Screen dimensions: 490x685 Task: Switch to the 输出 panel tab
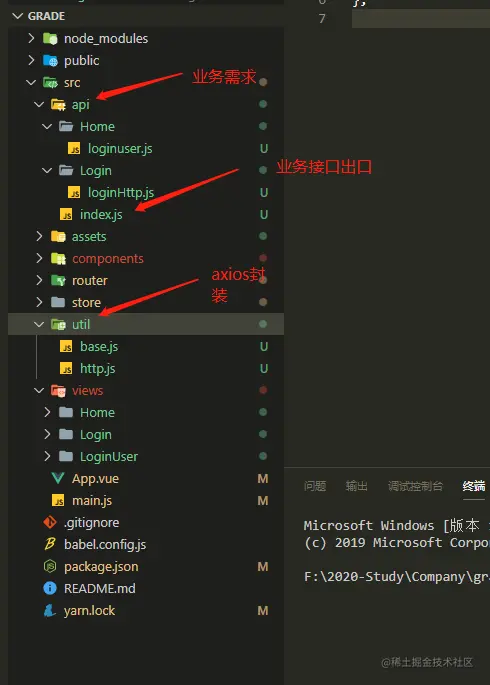click(356, 486)
